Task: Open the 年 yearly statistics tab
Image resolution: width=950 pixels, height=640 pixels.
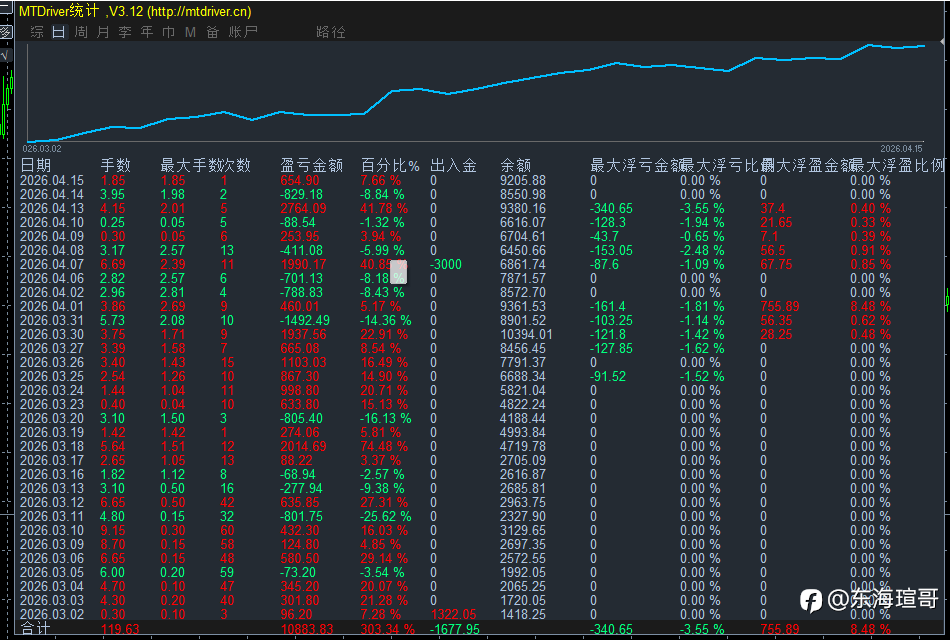Action: coord(147,32)
